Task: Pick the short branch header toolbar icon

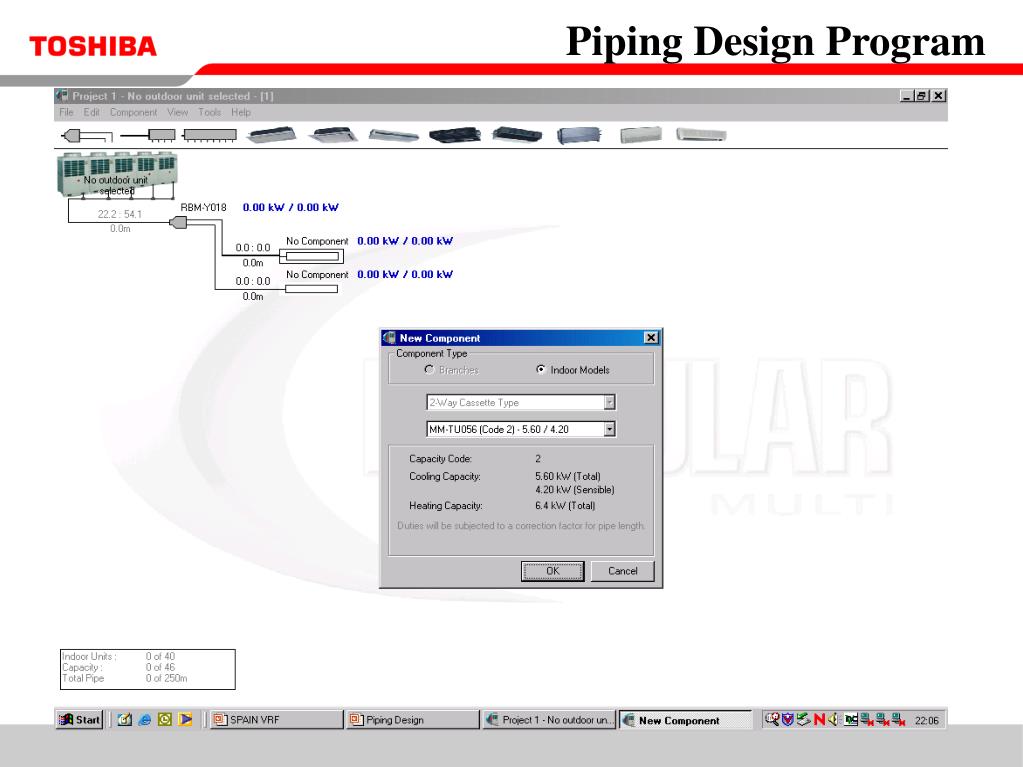Action: (x=148, y=136)
